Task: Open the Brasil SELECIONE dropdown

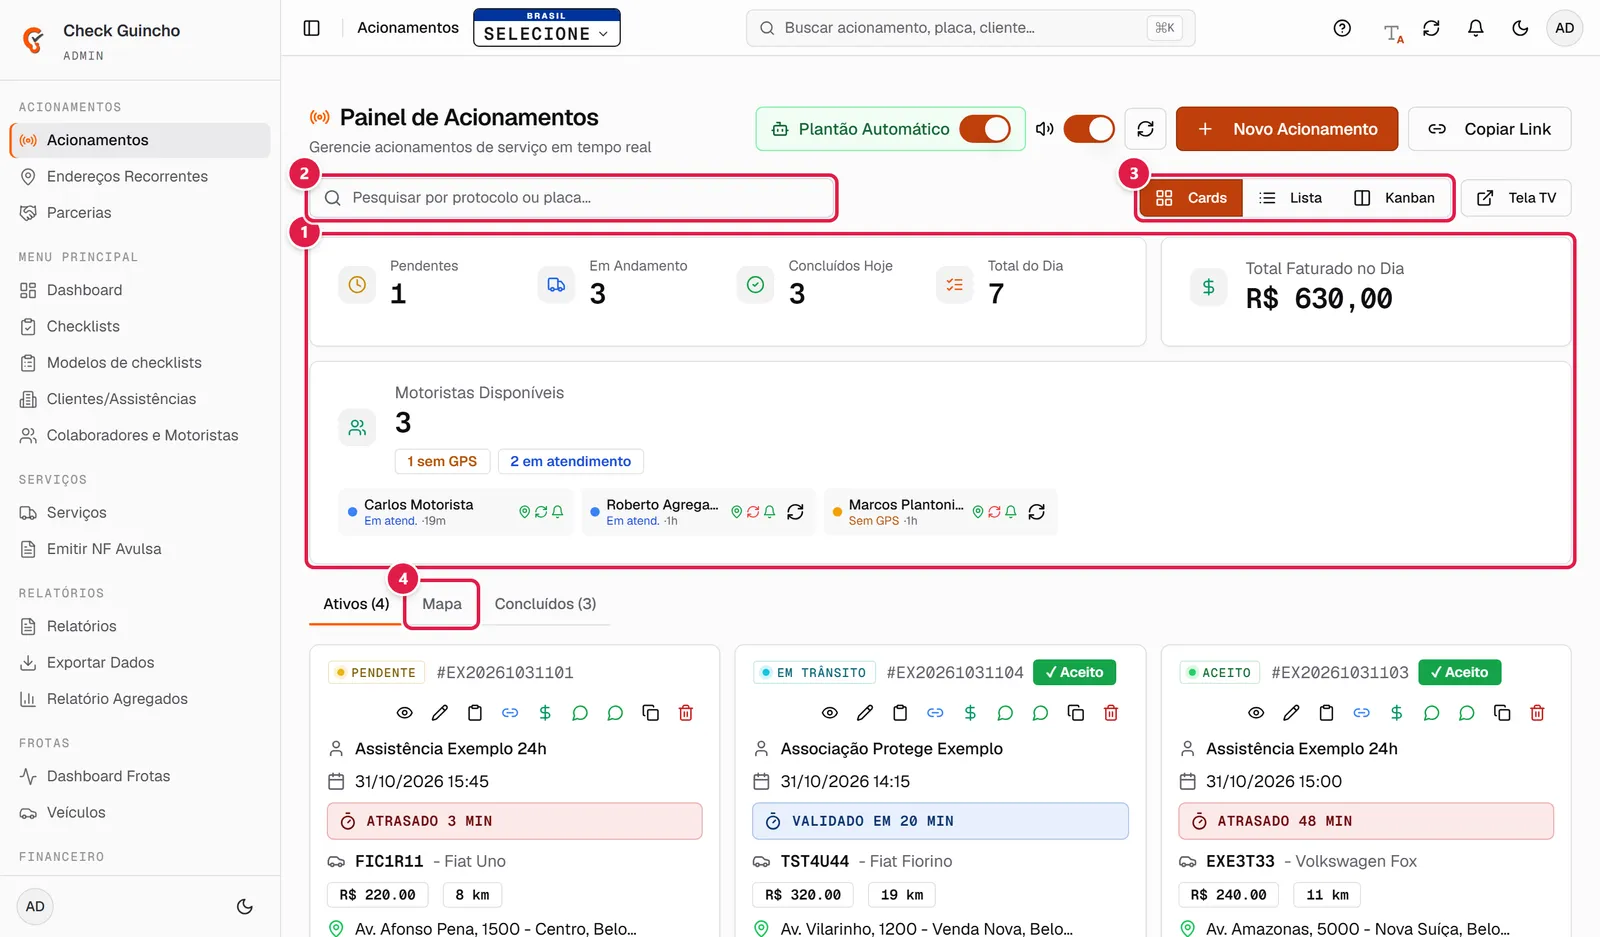Action: 547,28
